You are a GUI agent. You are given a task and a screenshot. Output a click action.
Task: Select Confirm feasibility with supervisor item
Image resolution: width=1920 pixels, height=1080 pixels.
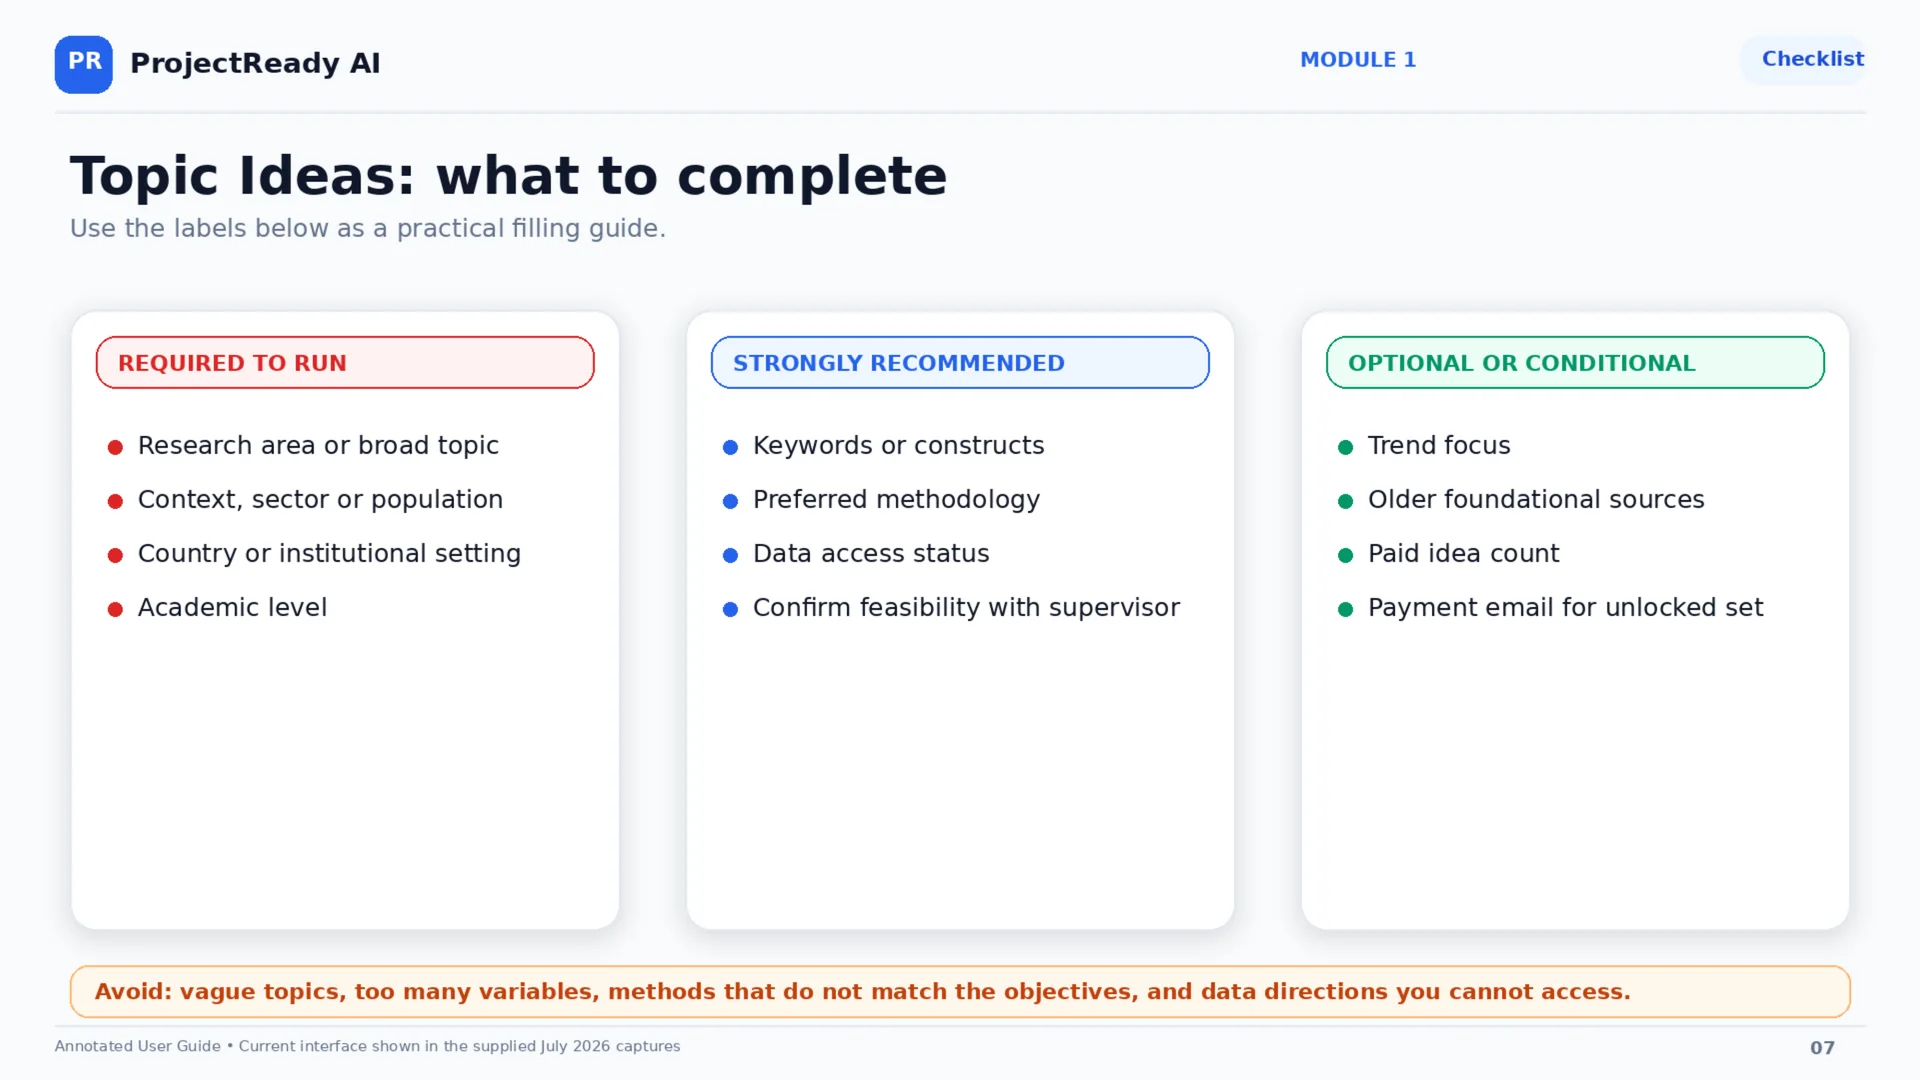pos(966,608)
